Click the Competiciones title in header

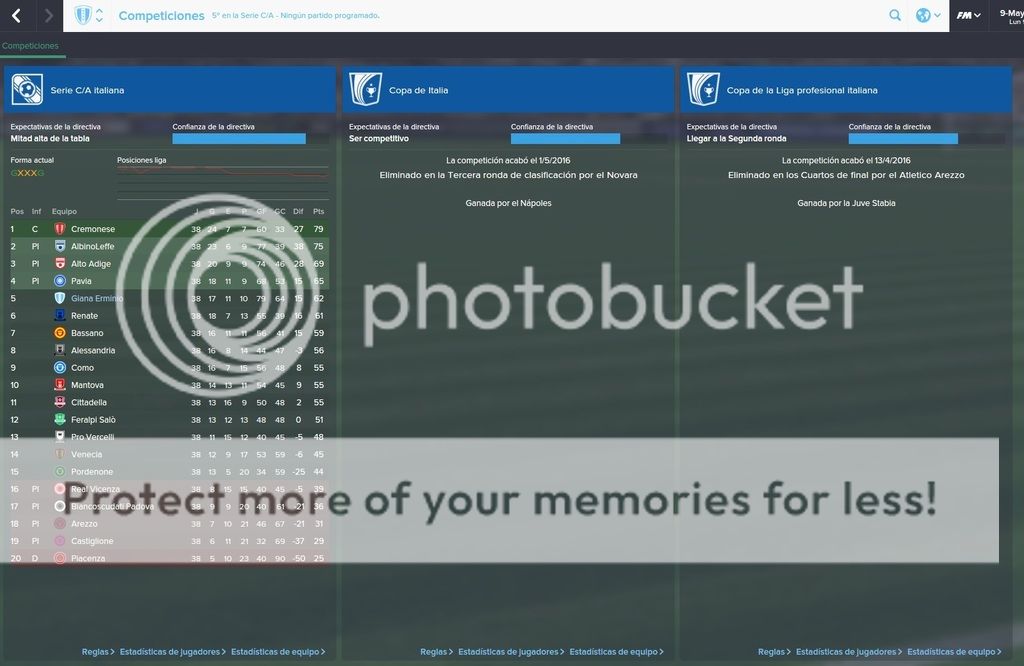click(161, 16)
